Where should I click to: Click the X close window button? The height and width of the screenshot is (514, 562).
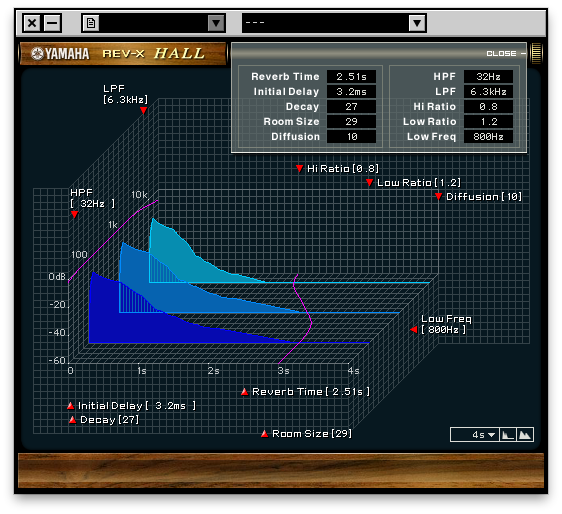coord(32,23)
